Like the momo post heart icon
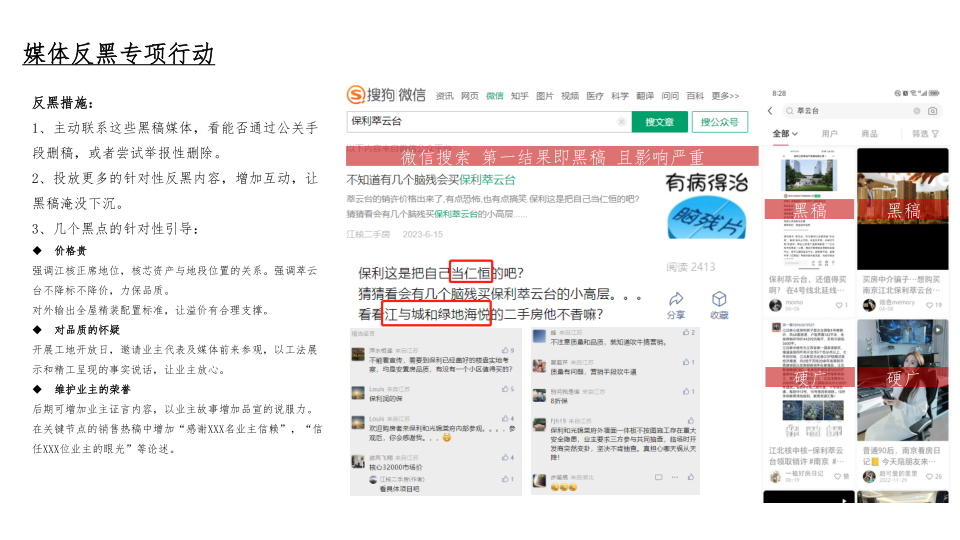 (839, 305)
